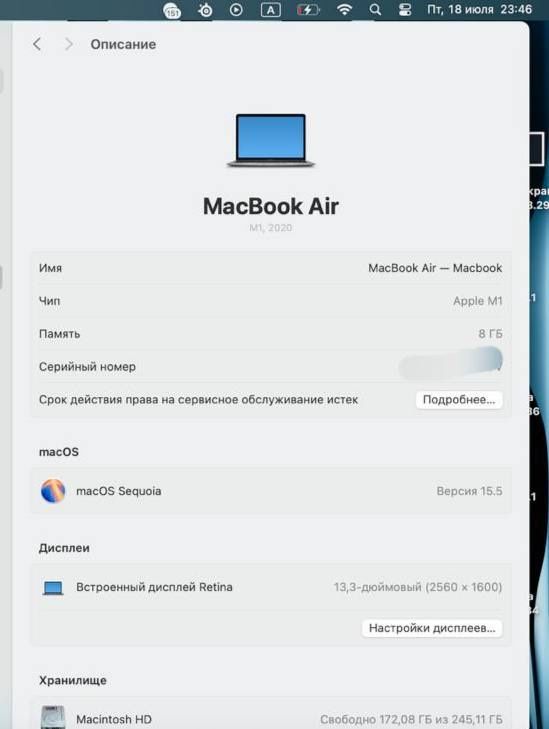
Task: Click the 'Подробнее…' service coverage button
Action: coord(459,400)
